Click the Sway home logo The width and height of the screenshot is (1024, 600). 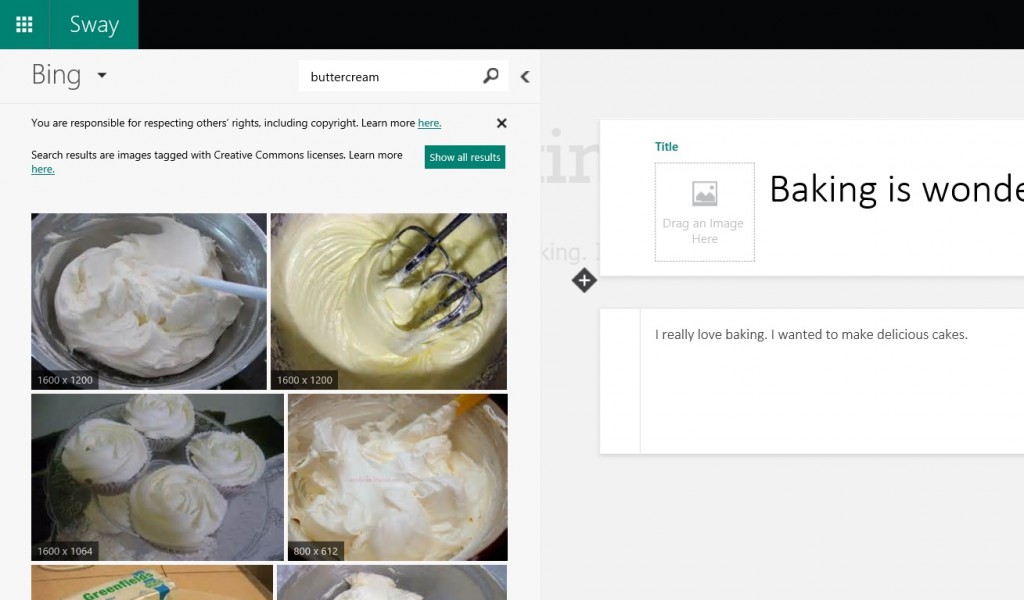[94, 25]
